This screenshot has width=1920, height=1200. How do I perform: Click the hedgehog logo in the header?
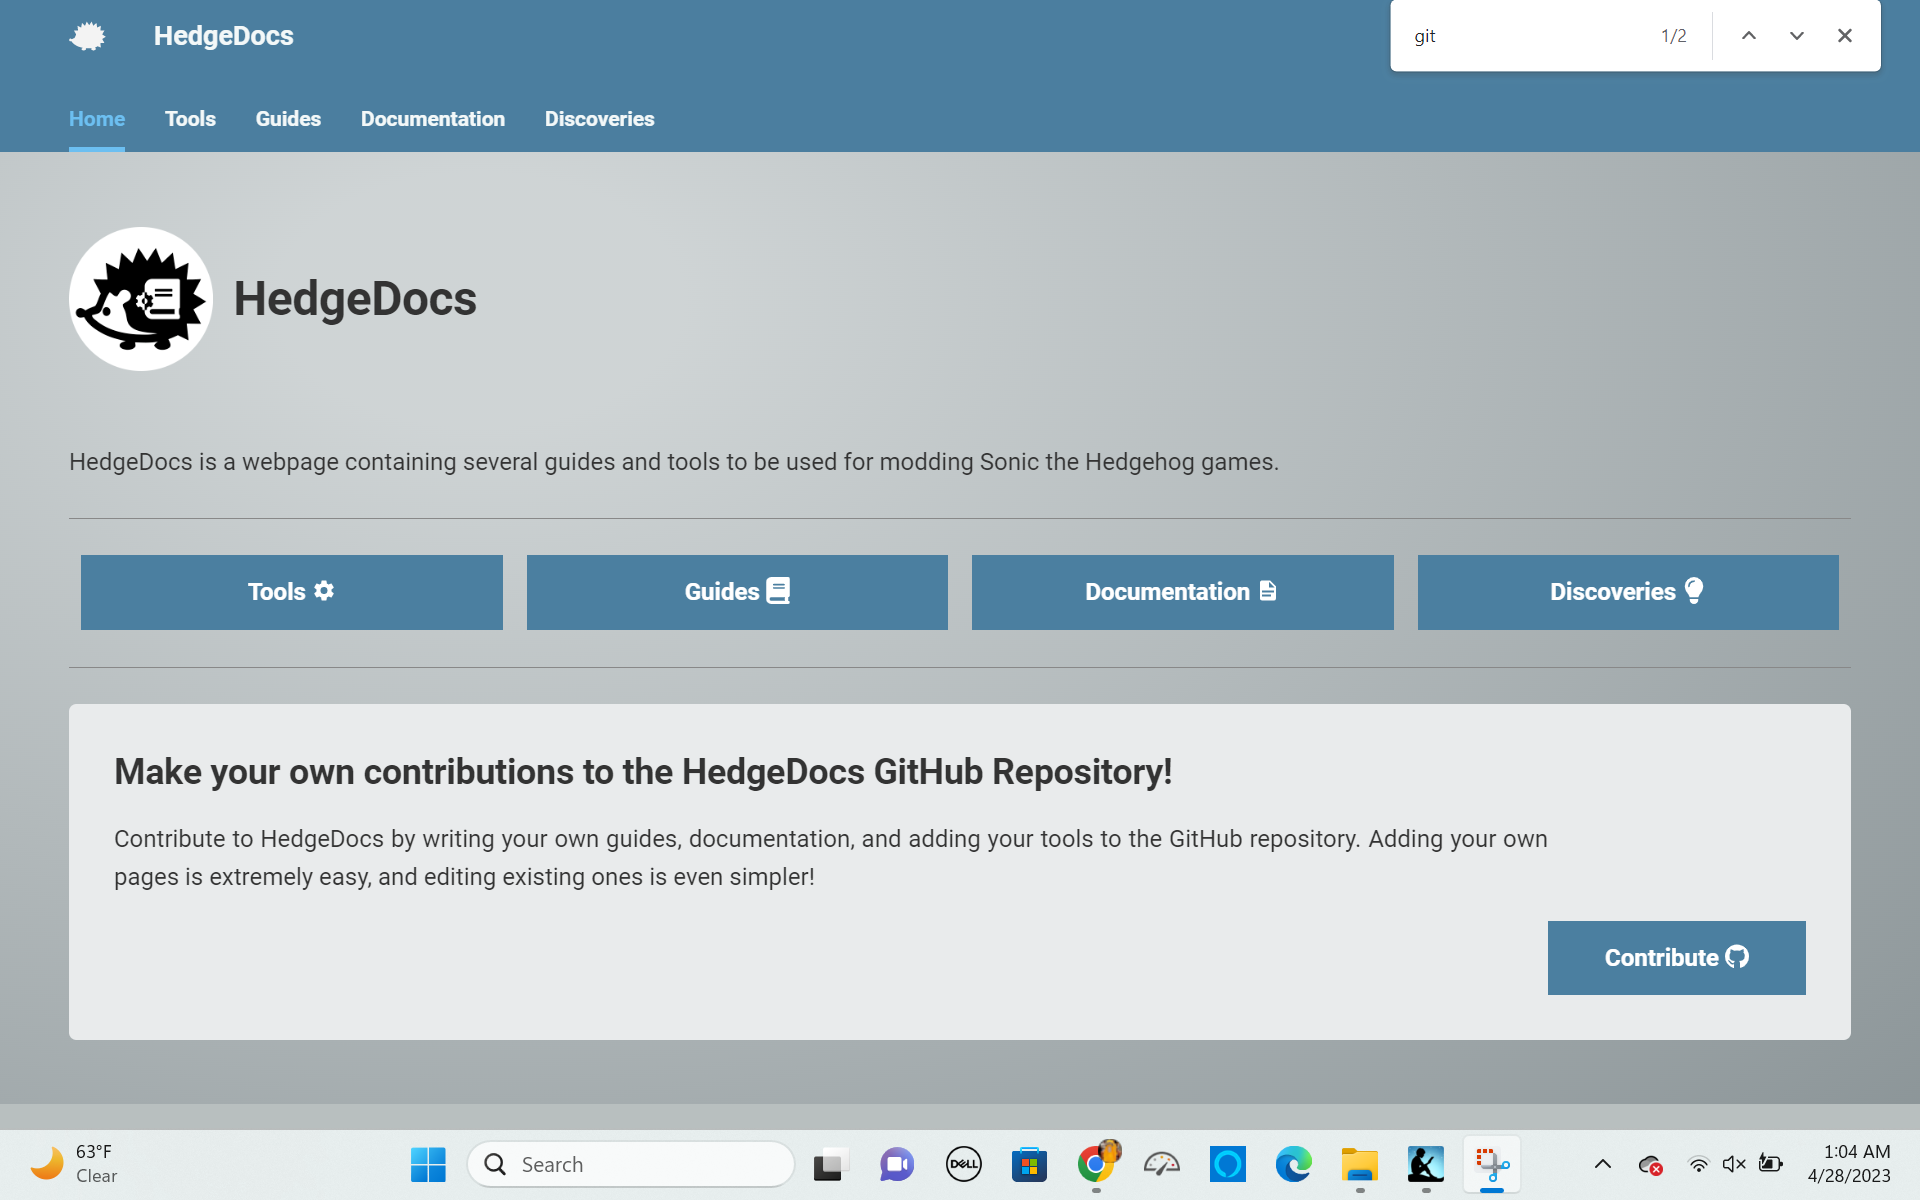click(88, 37)
